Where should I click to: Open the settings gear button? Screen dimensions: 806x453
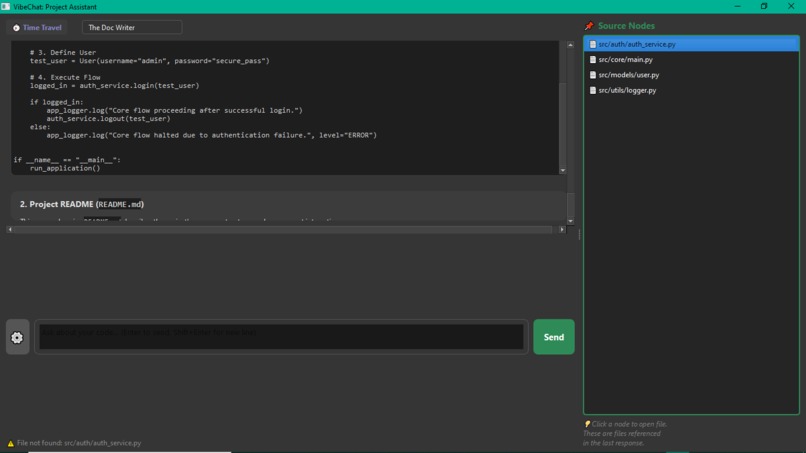pyautogui.click(x=17, y=337)
